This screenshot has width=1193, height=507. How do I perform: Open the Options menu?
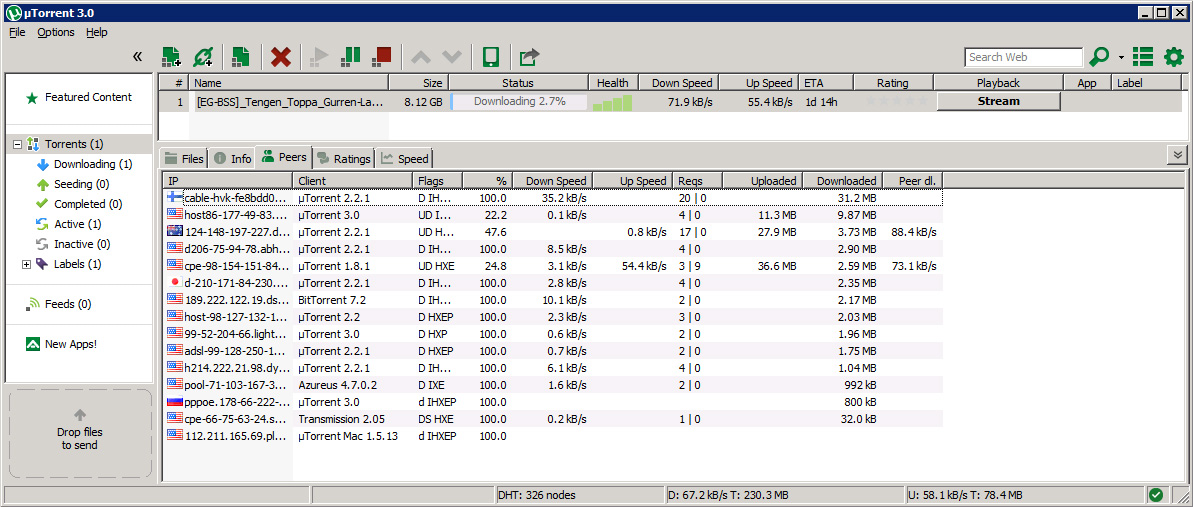point(56,32)
